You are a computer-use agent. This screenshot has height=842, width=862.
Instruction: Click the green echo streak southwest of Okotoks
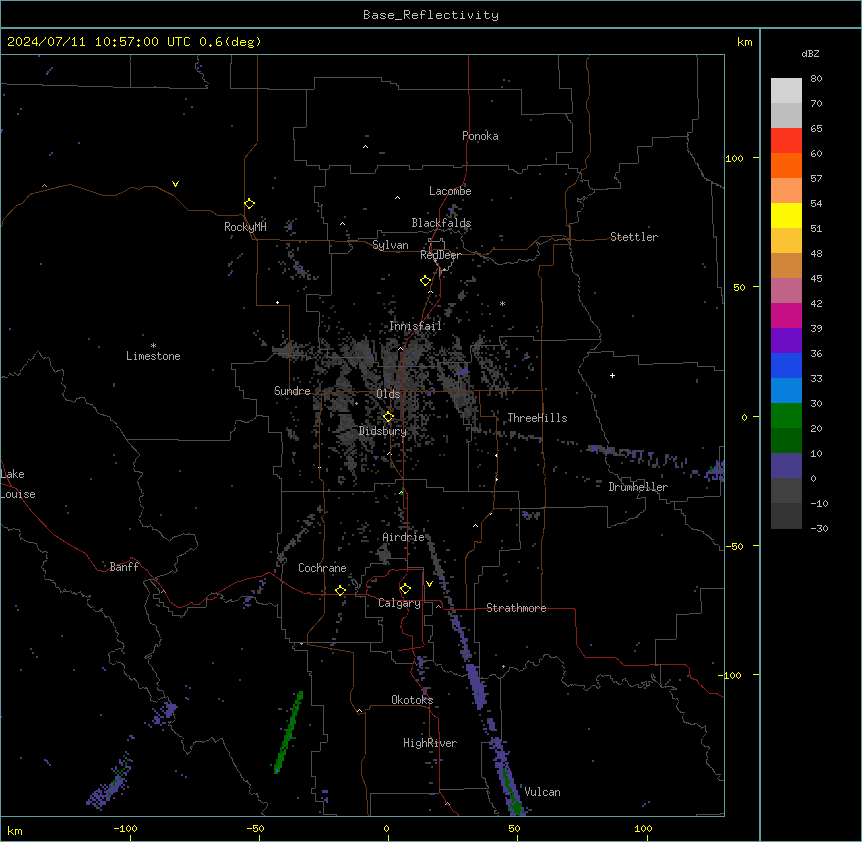[288, 733]
